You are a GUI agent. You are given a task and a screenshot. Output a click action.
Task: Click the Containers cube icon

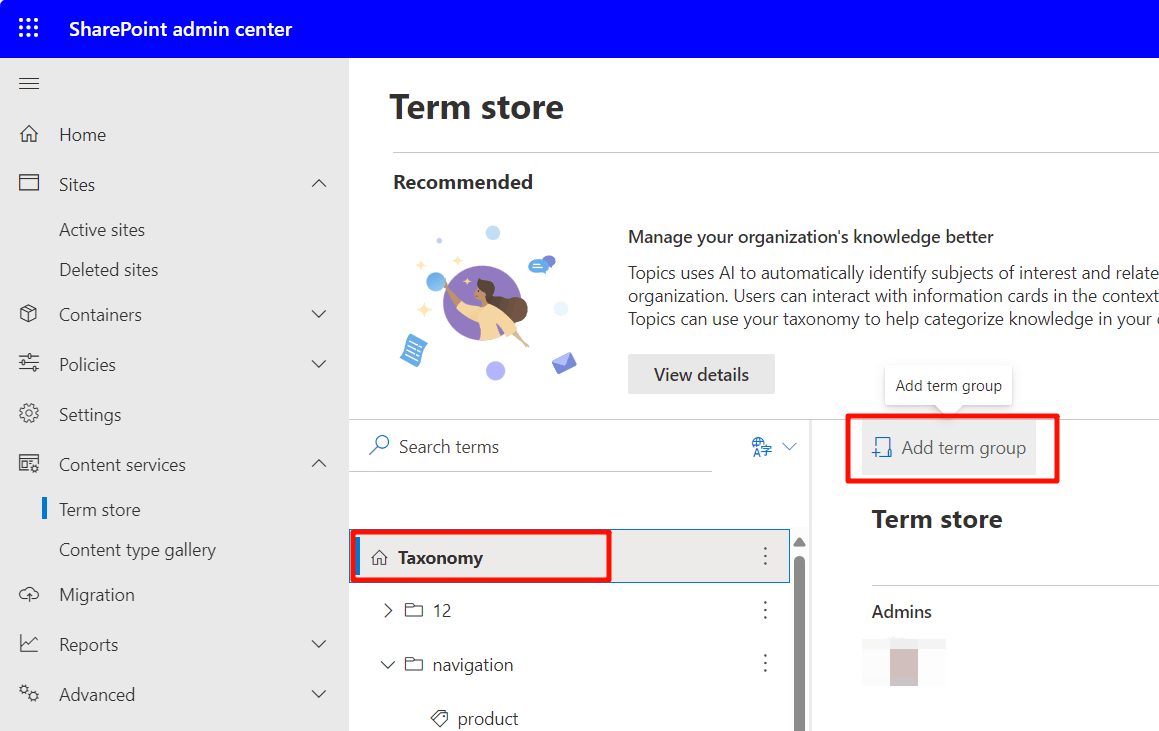pos(29,314)
